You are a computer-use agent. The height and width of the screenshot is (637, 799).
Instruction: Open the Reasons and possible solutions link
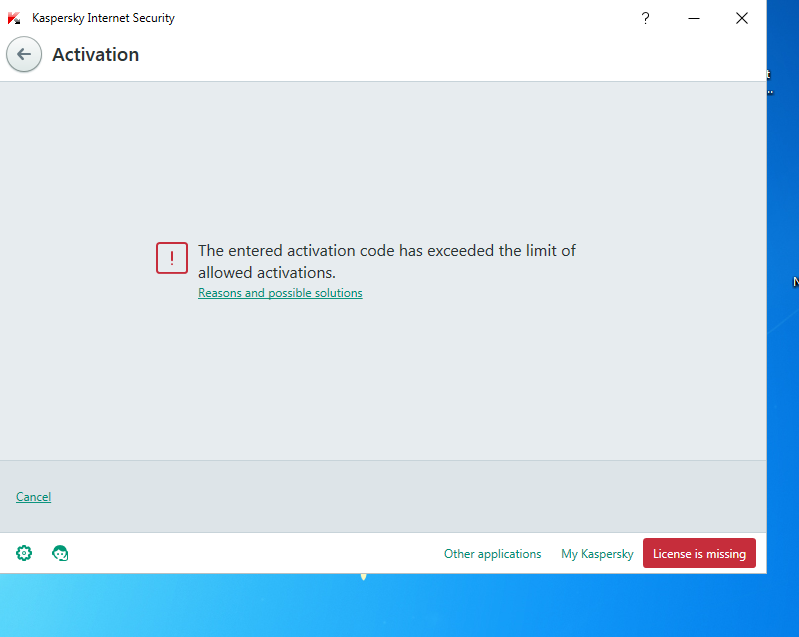tap(280, 293)
